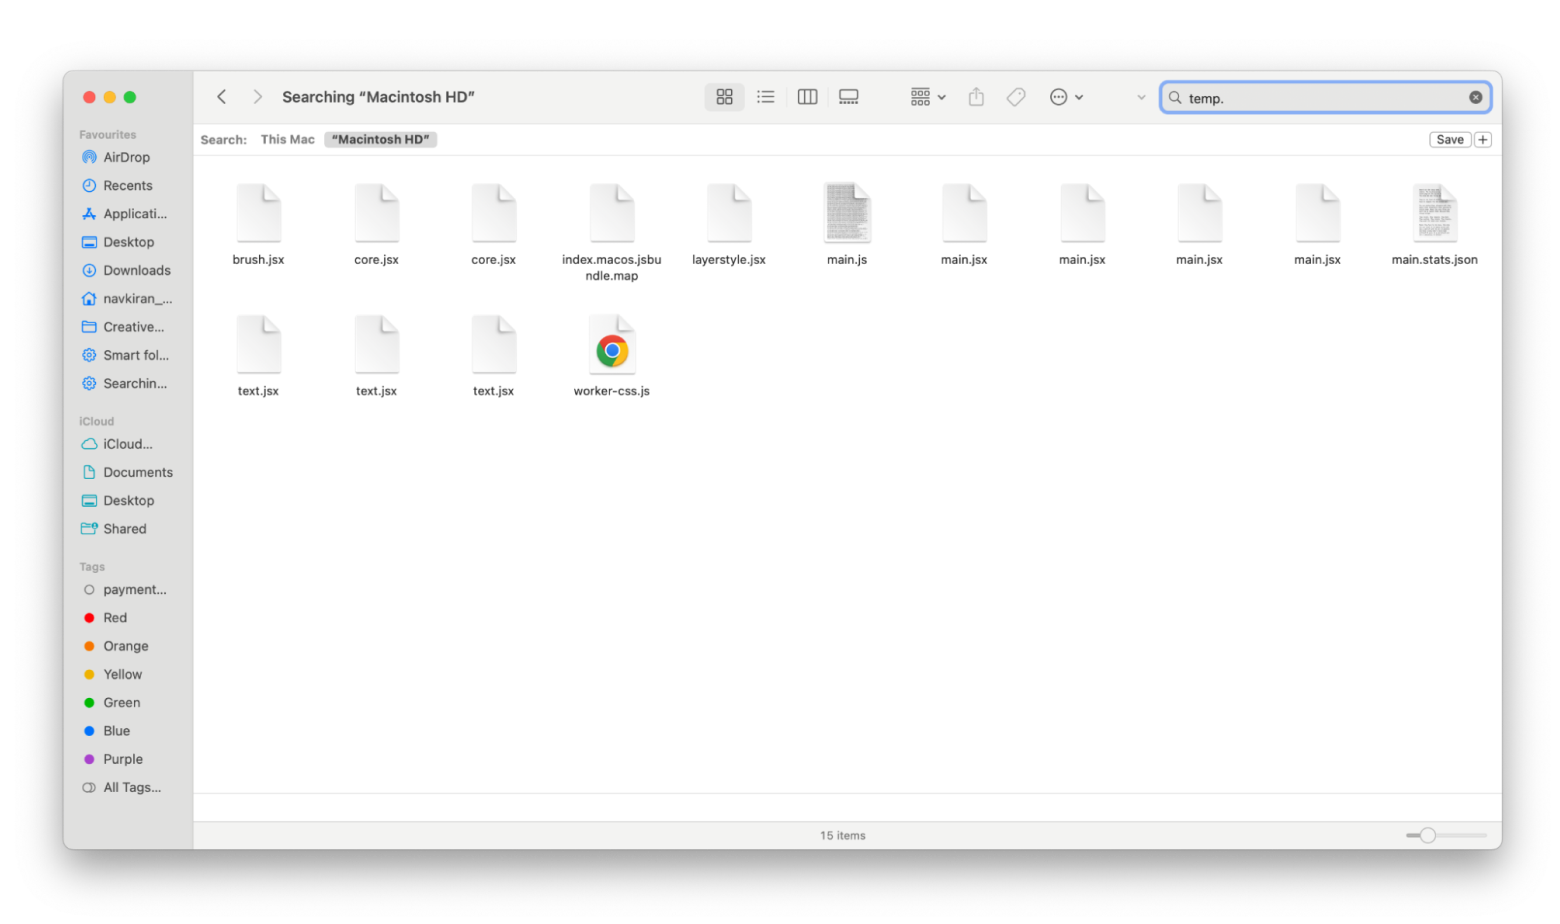This screenshot has width=1560, height=924.
Task: Click the Share toolbar icon
Action: [x=976, y=97]
